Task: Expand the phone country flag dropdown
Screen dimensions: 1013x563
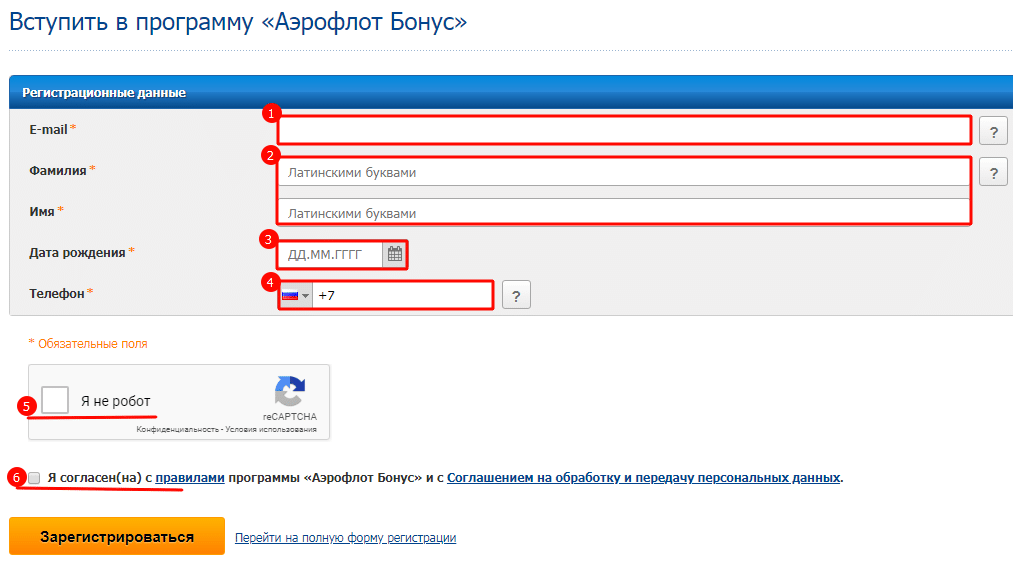Action: (x=295, y=296)
